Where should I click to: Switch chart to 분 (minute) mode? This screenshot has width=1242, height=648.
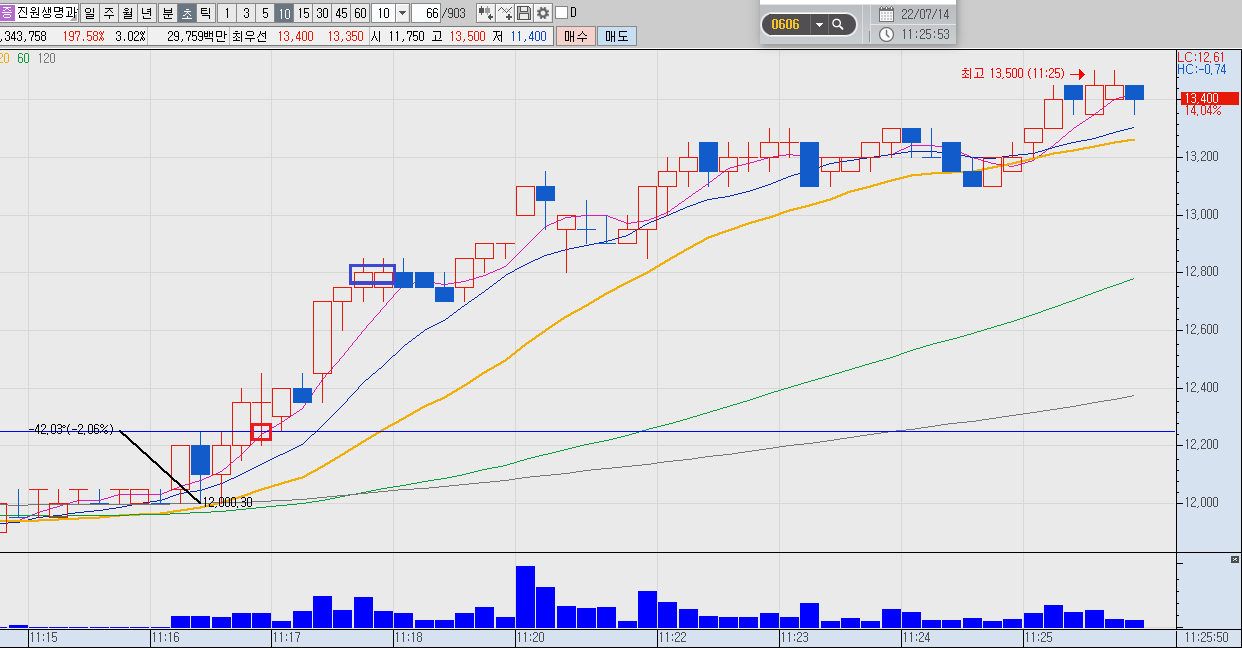point(167,13)
